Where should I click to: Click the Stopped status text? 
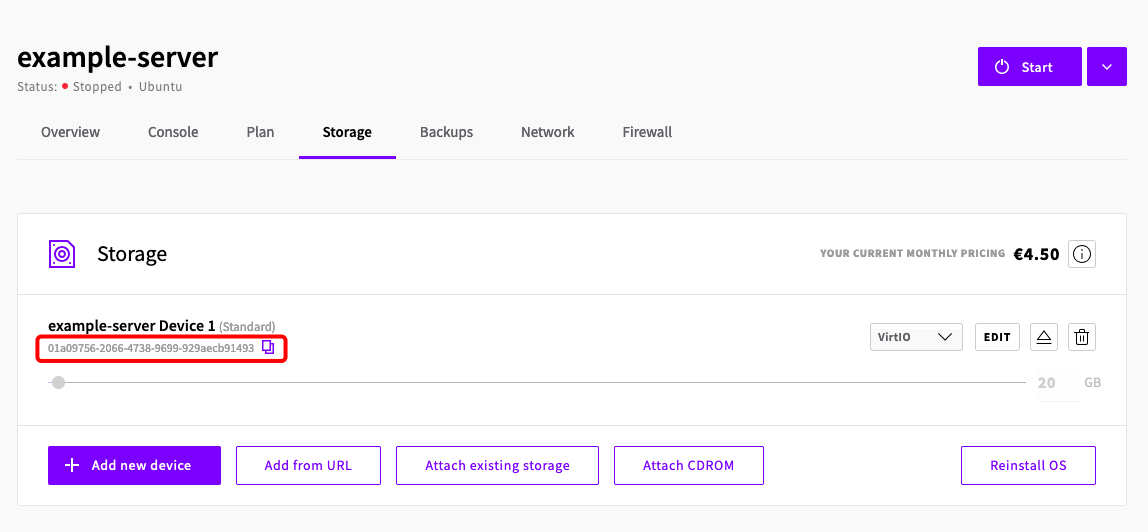[97, 86]
